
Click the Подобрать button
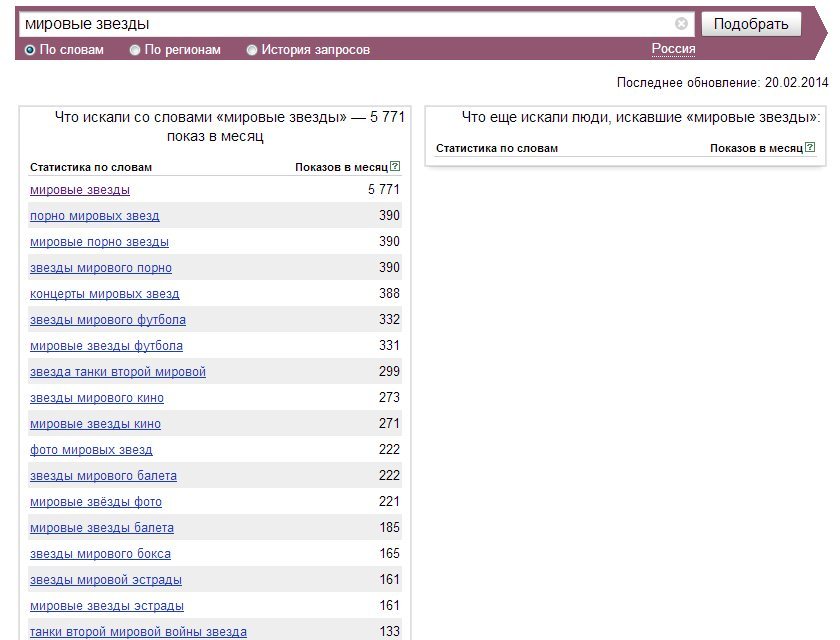click(x=751, y=24)
